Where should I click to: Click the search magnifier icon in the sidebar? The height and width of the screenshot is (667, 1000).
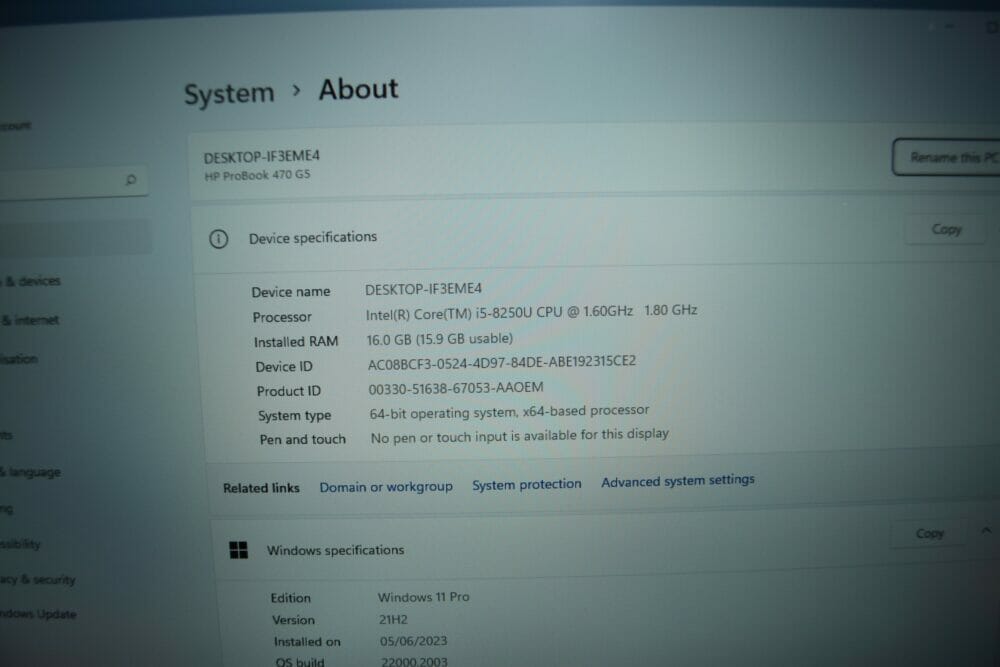131,180
